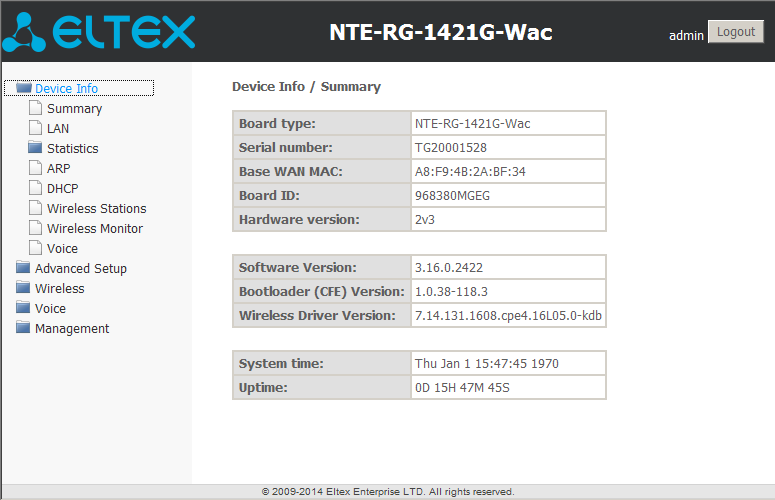775x500 pixels.
Task: Click the Device Info / Summary heading
Action: click(x=306, y=86)
